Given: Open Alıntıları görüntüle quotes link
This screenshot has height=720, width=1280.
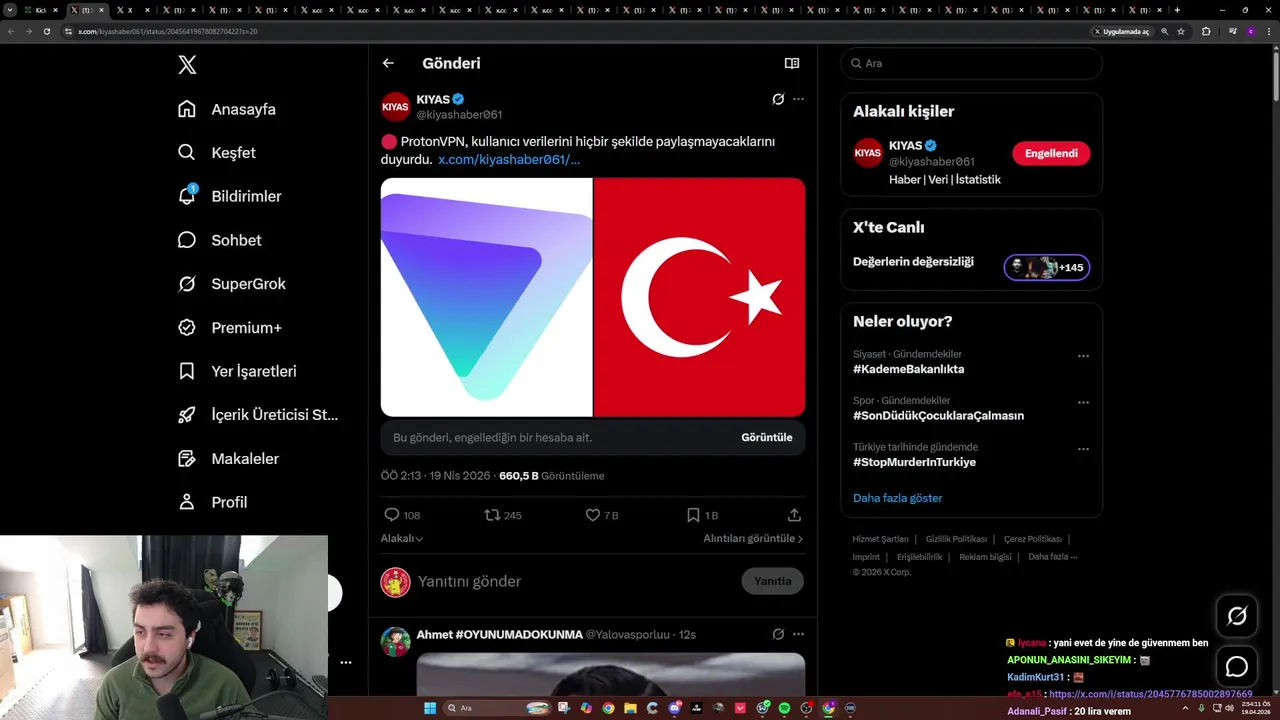Looking at the screenshot, I should 753,538.
